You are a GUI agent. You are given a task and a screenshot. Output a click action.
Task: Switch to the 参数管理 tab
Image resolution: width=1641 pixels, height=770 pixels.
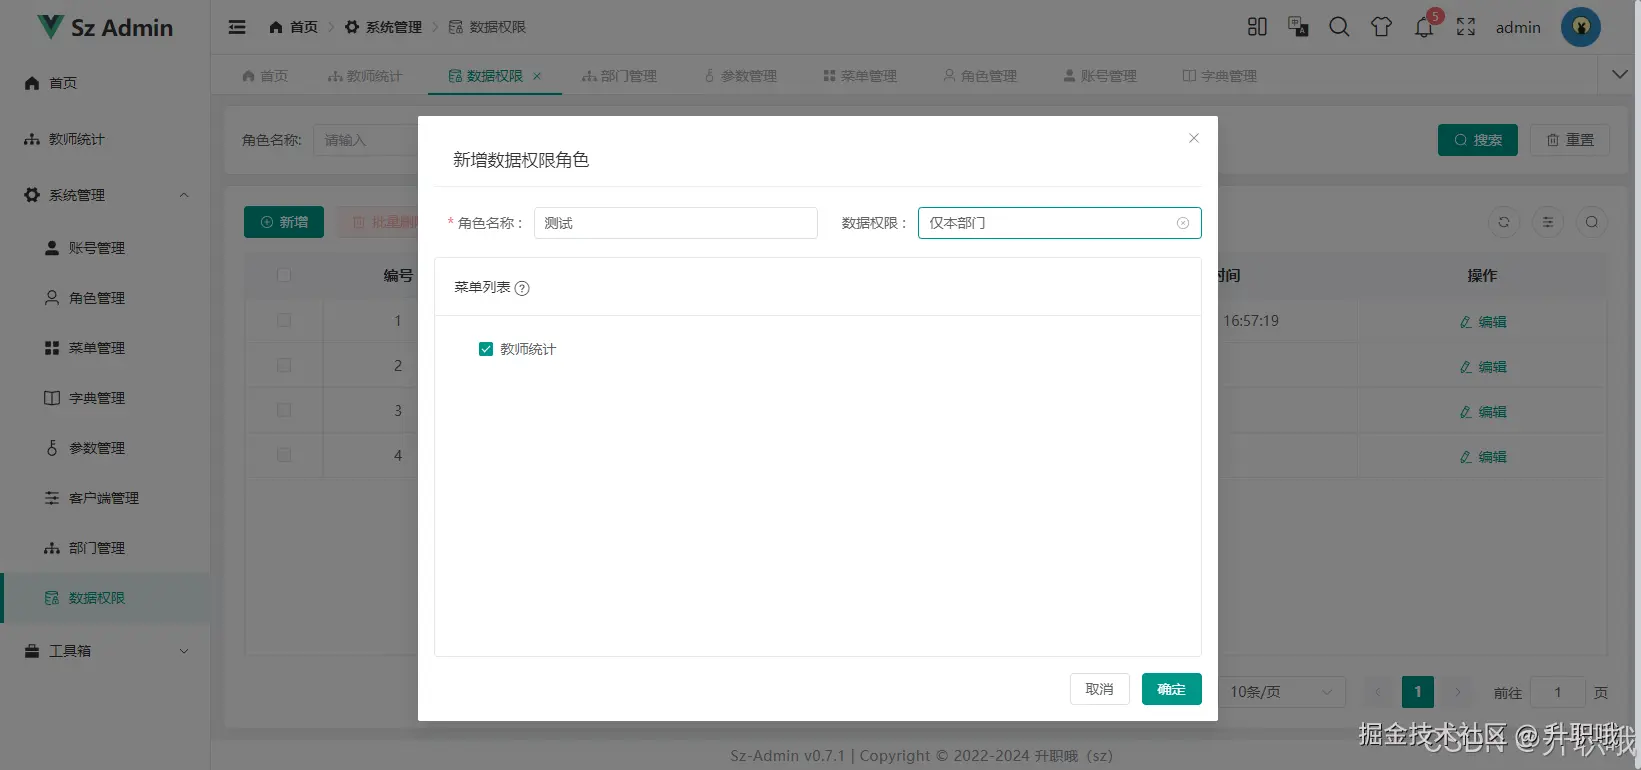[740, 76]
